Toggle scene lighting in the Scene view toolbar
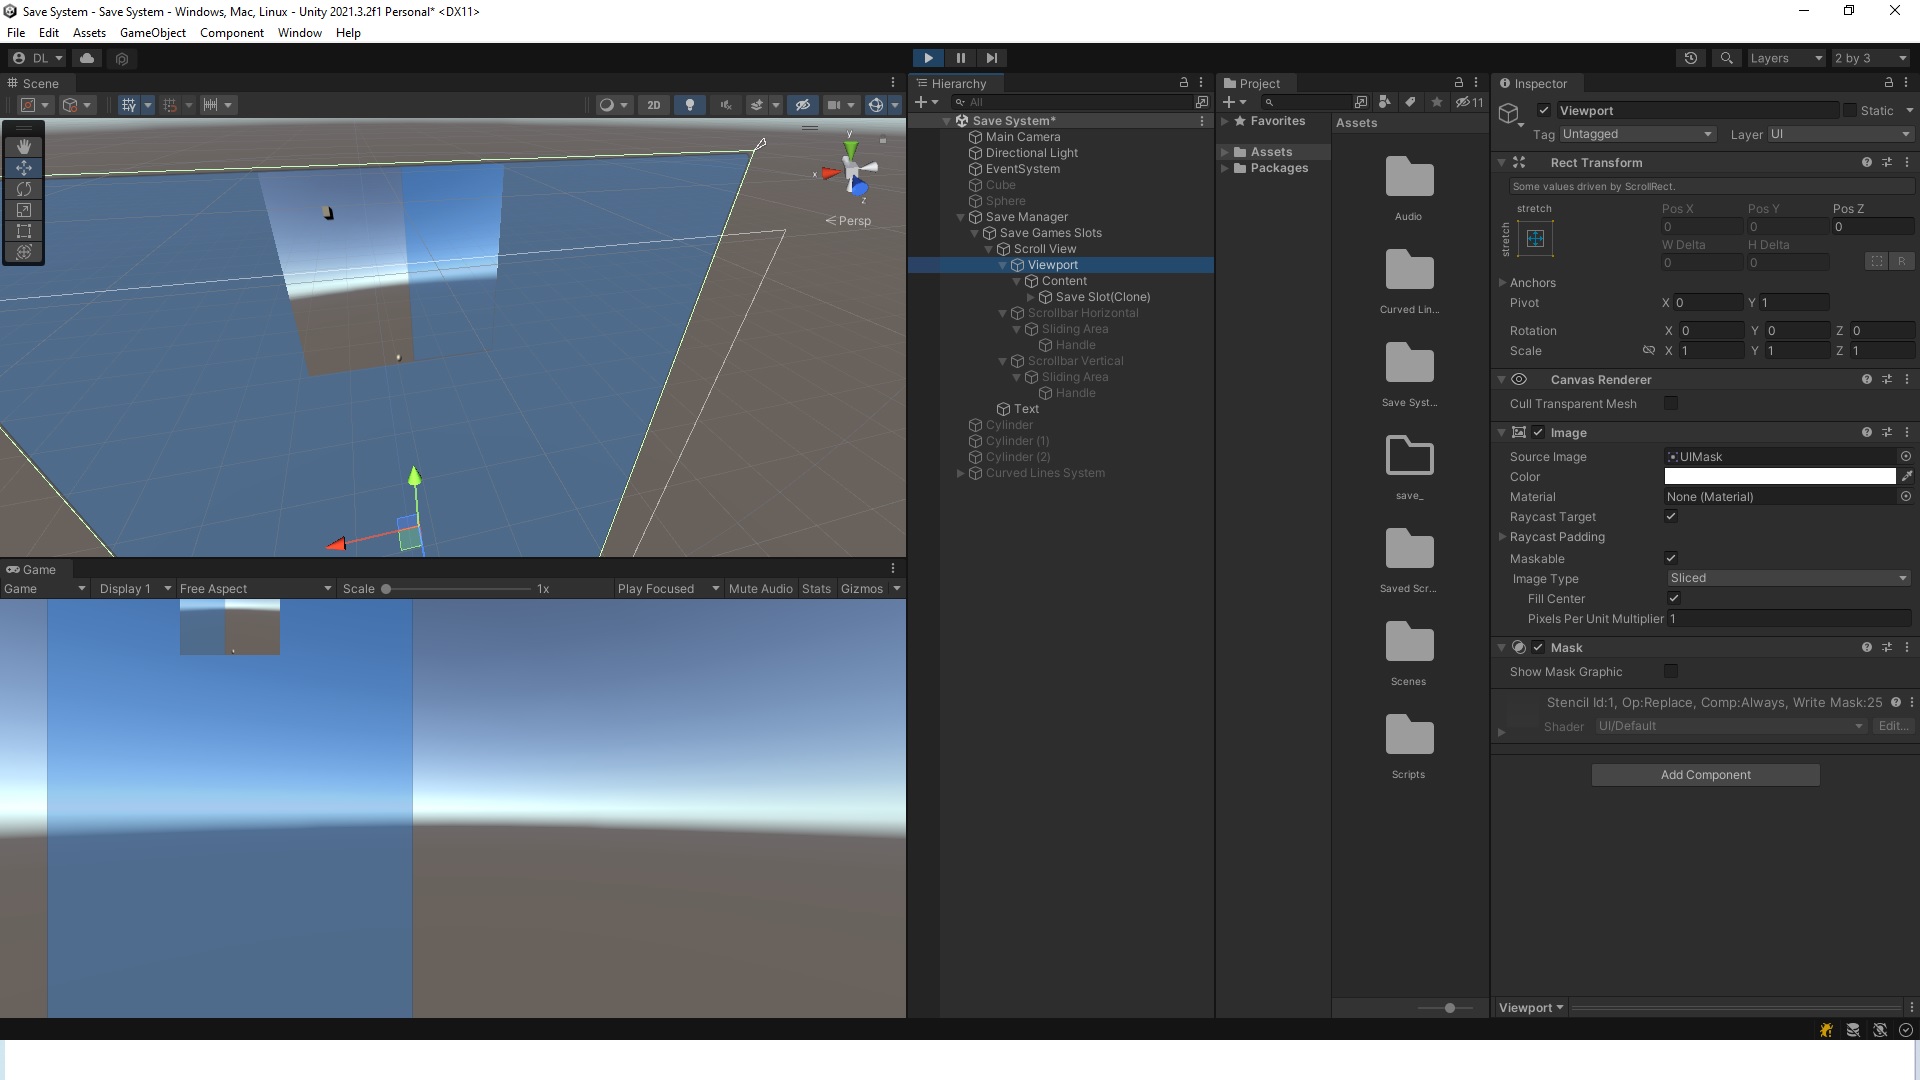The height and width of the screenshot is (1080, 1920). point(690,105)
